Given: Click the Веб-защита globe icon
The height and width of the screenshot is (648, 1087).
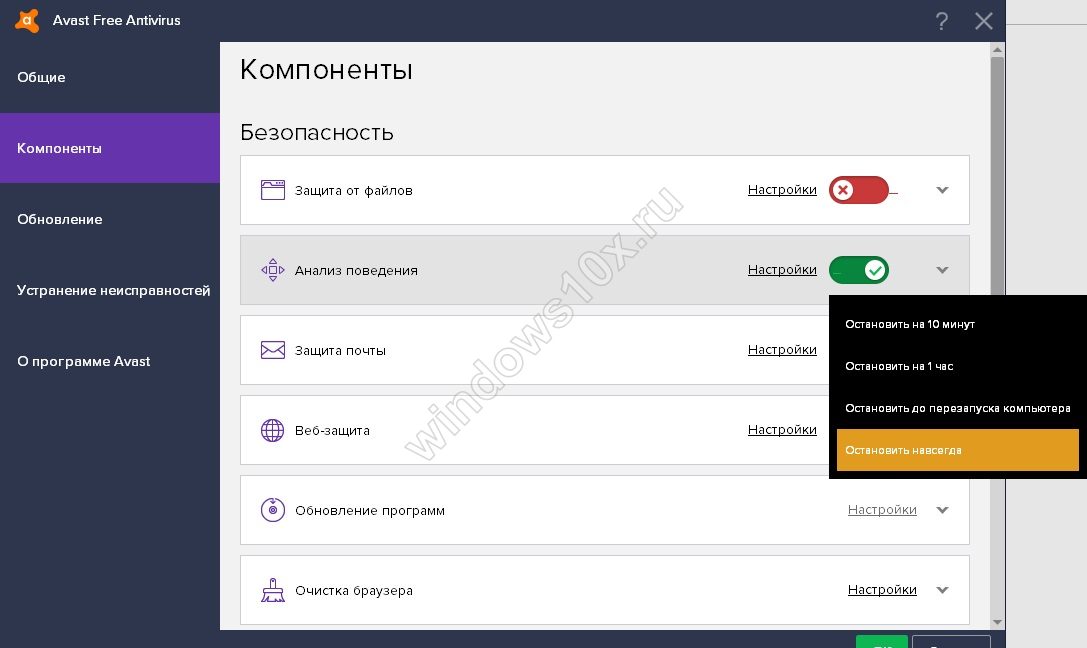Looking at the screenshot, I should 273,430.
